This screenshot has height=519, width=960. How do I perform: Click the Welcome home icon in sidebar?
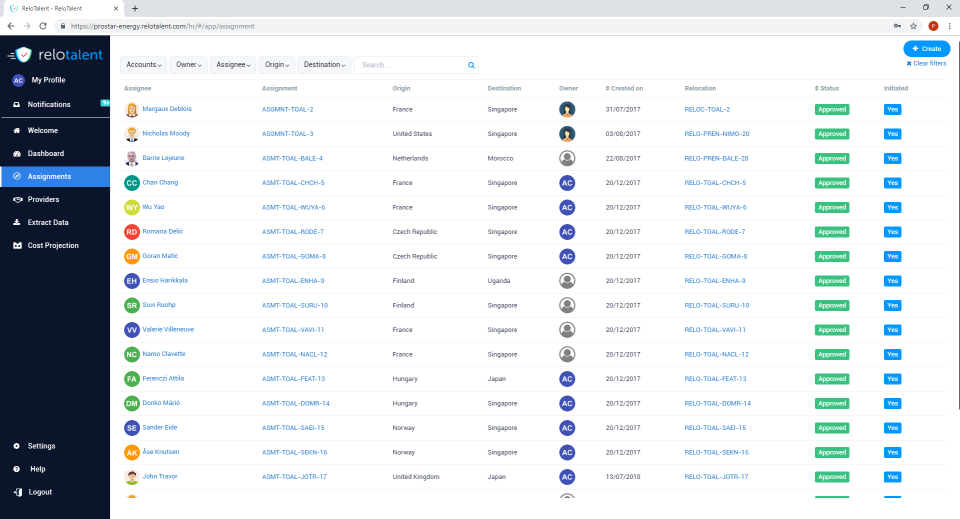click(x=17, y=130)
